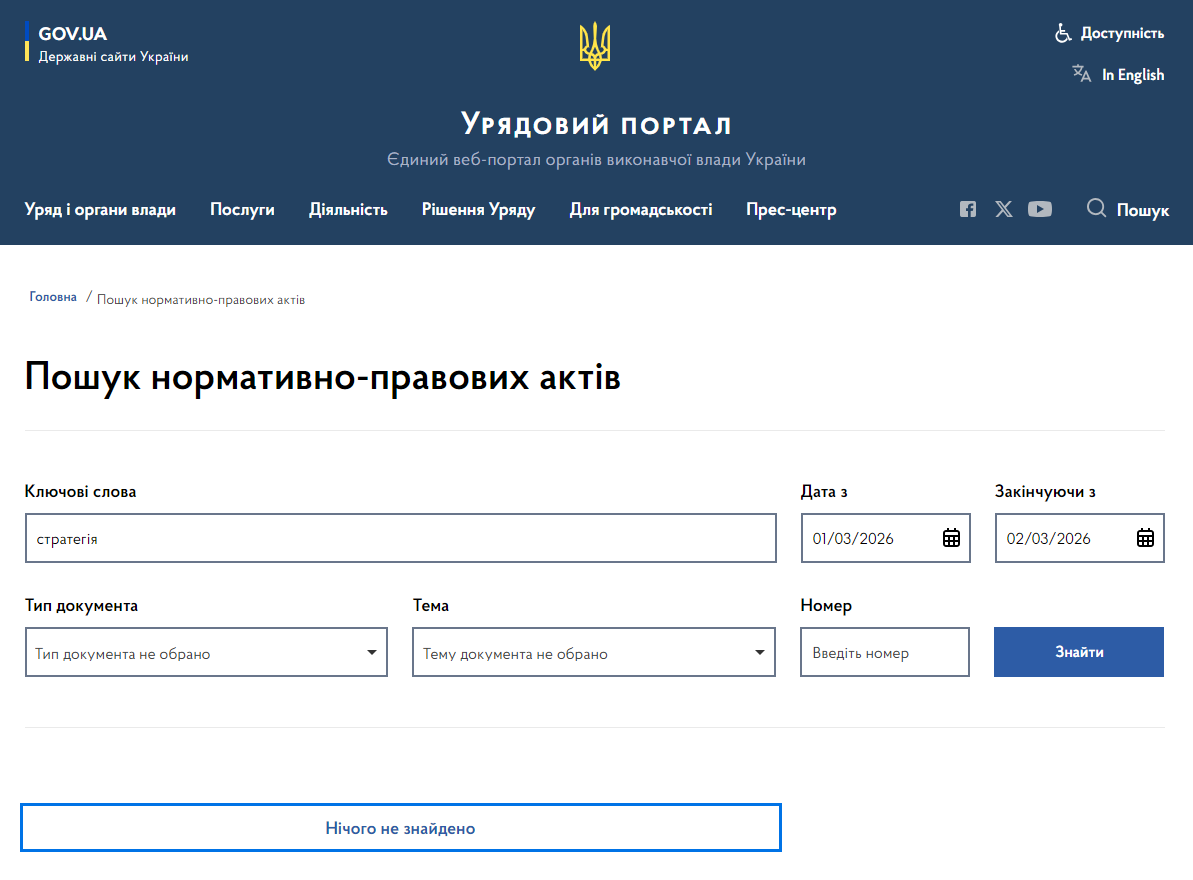Open the Facebook page icon

967,209
